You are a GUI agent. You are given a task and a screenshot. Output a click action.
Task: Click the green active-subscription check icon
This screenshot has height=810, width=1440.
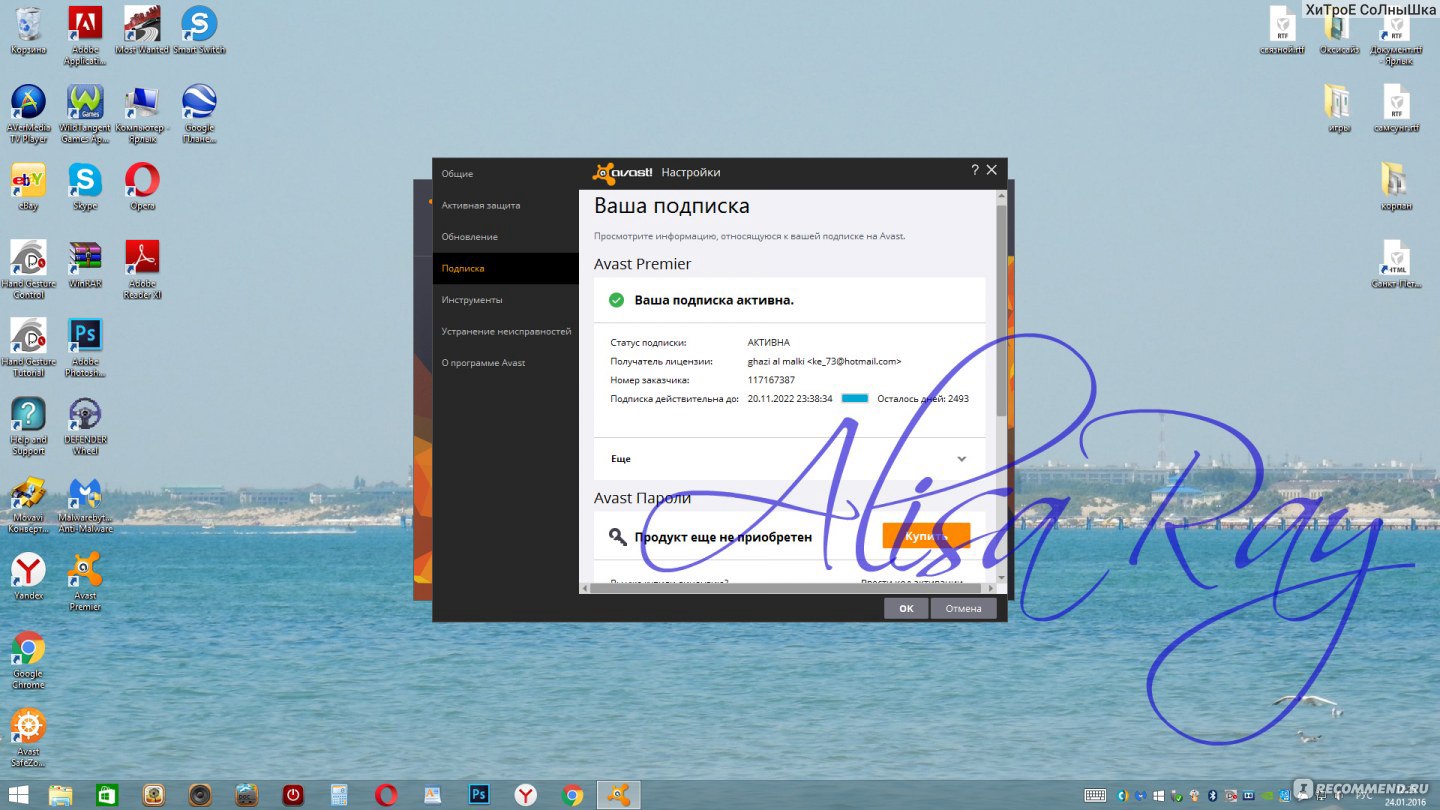click(617, 300)
